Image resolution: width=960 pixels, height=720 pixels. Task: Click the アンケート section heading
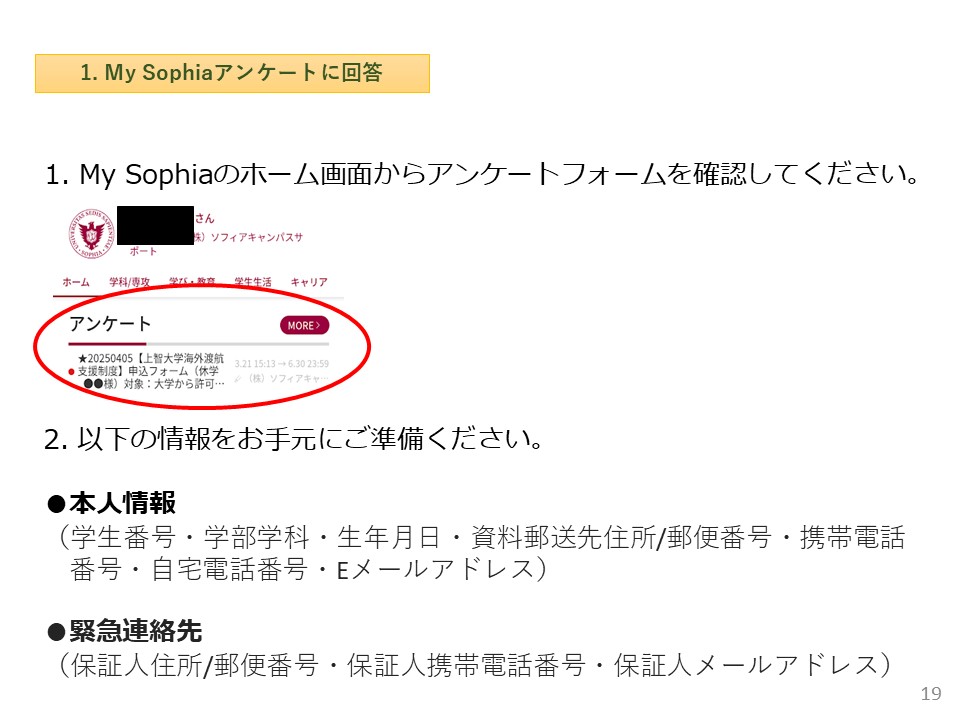[x=111, y=324]
